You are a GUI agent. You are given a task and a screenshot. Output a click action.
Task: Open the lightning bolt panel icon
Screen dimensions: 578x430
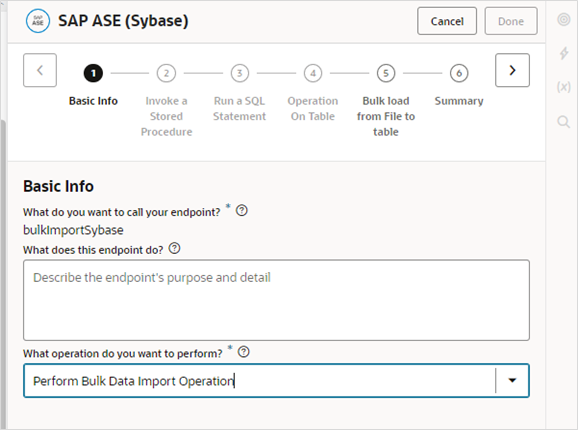pos(564,53)
